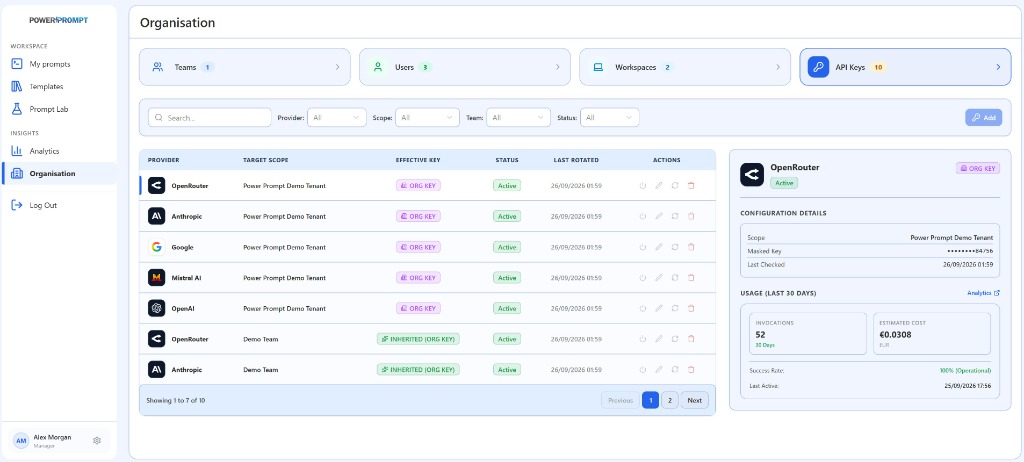Go to Templates section
Viewport: 1024px width, 462px height.
point(59,86)
